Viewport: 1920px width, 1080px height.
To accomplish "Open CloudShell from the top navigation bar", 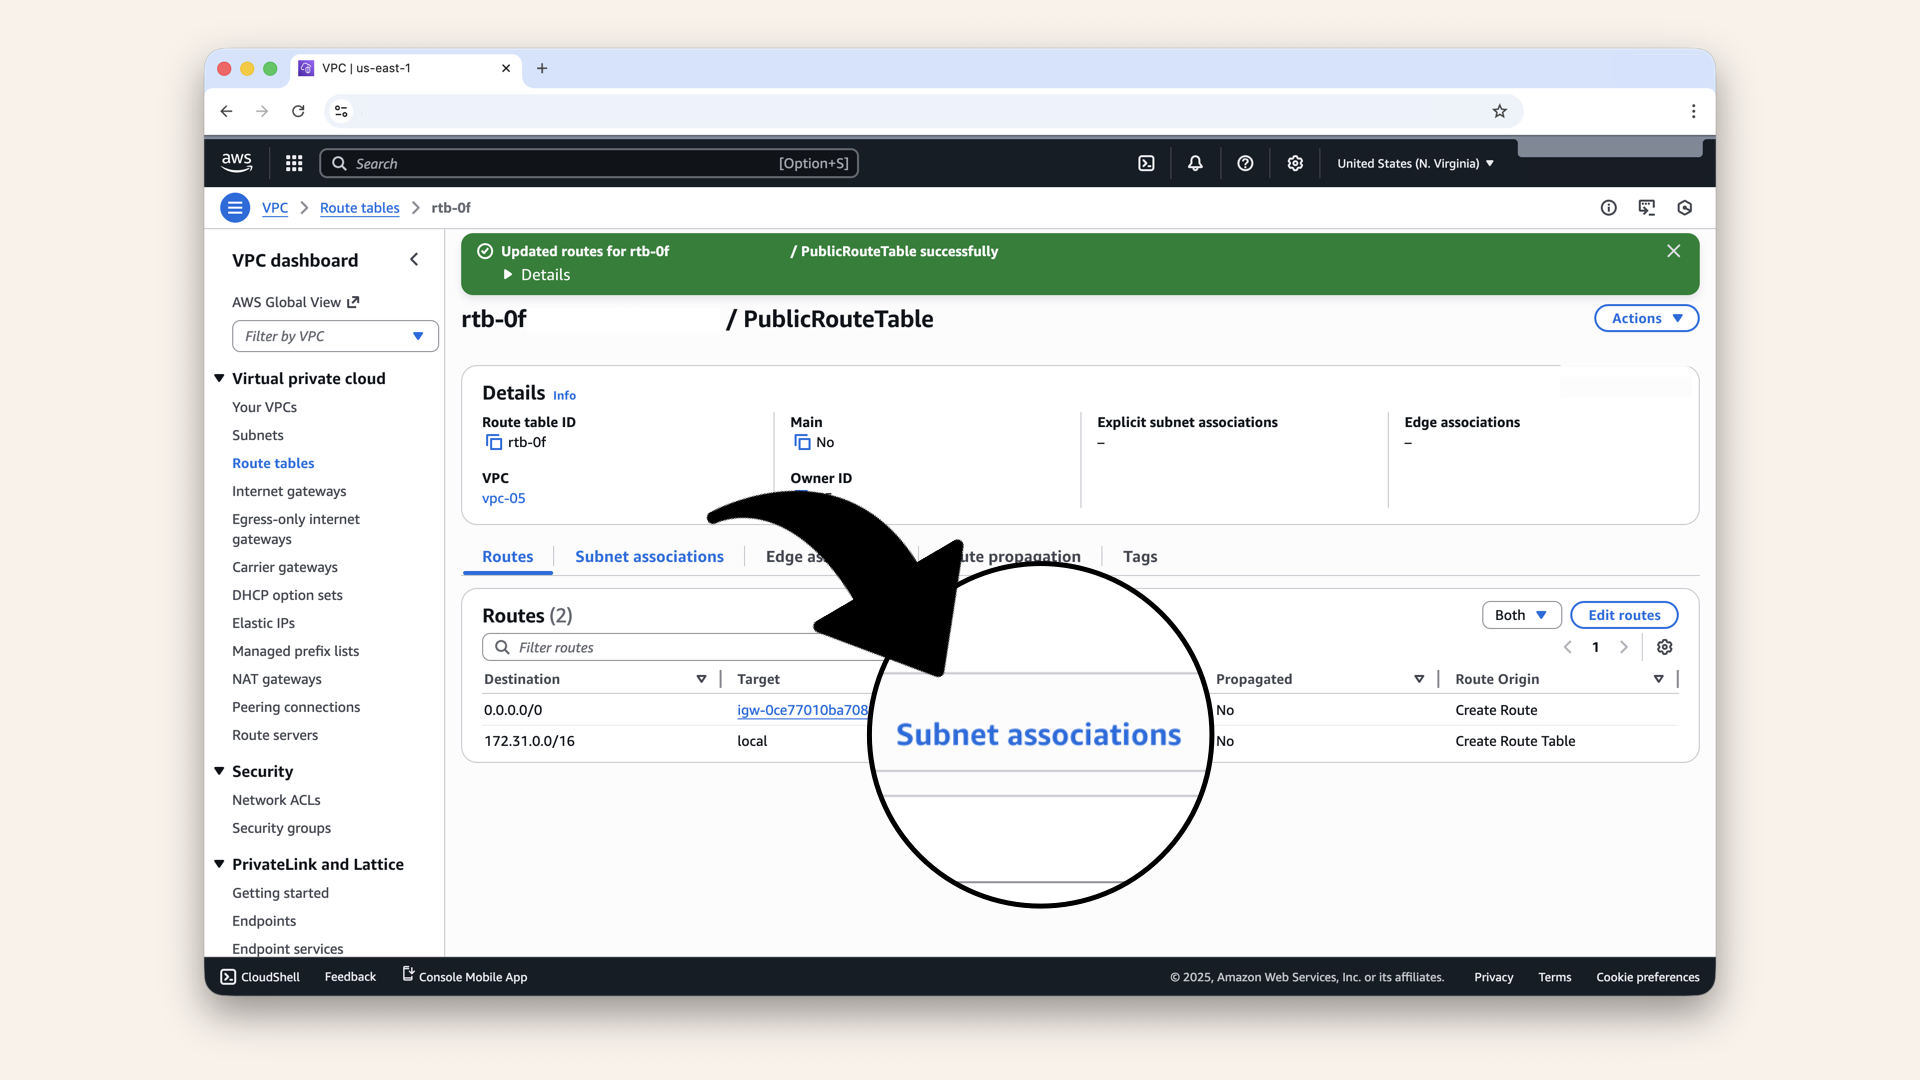I will click(1147, 163).
